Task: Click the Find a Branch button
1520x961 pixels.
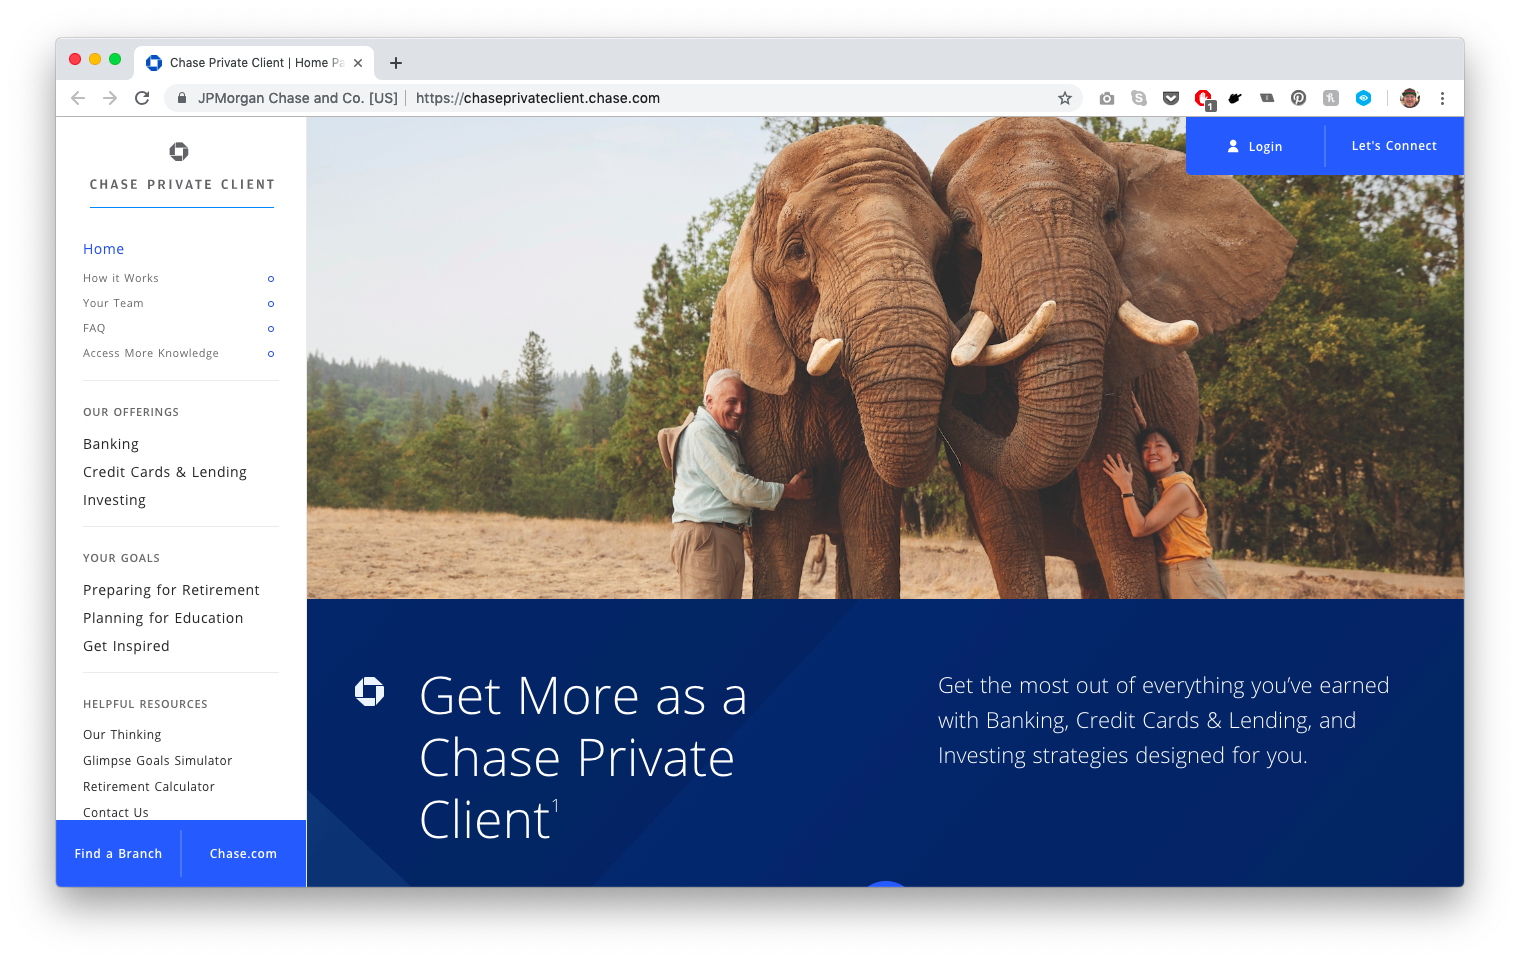Action: tap(118, 854)
